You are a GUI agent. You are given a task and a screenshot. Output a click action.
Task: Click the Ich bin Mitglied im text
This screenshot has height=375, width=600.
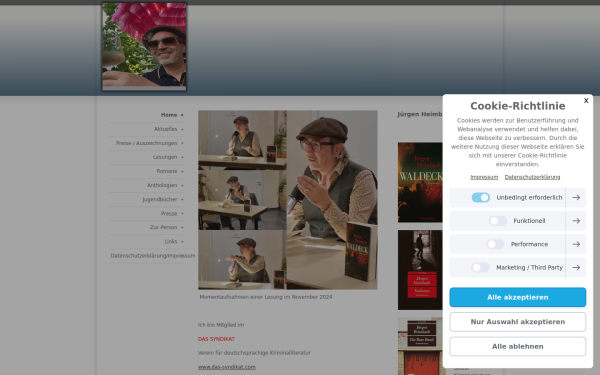[x=221, y=325]
